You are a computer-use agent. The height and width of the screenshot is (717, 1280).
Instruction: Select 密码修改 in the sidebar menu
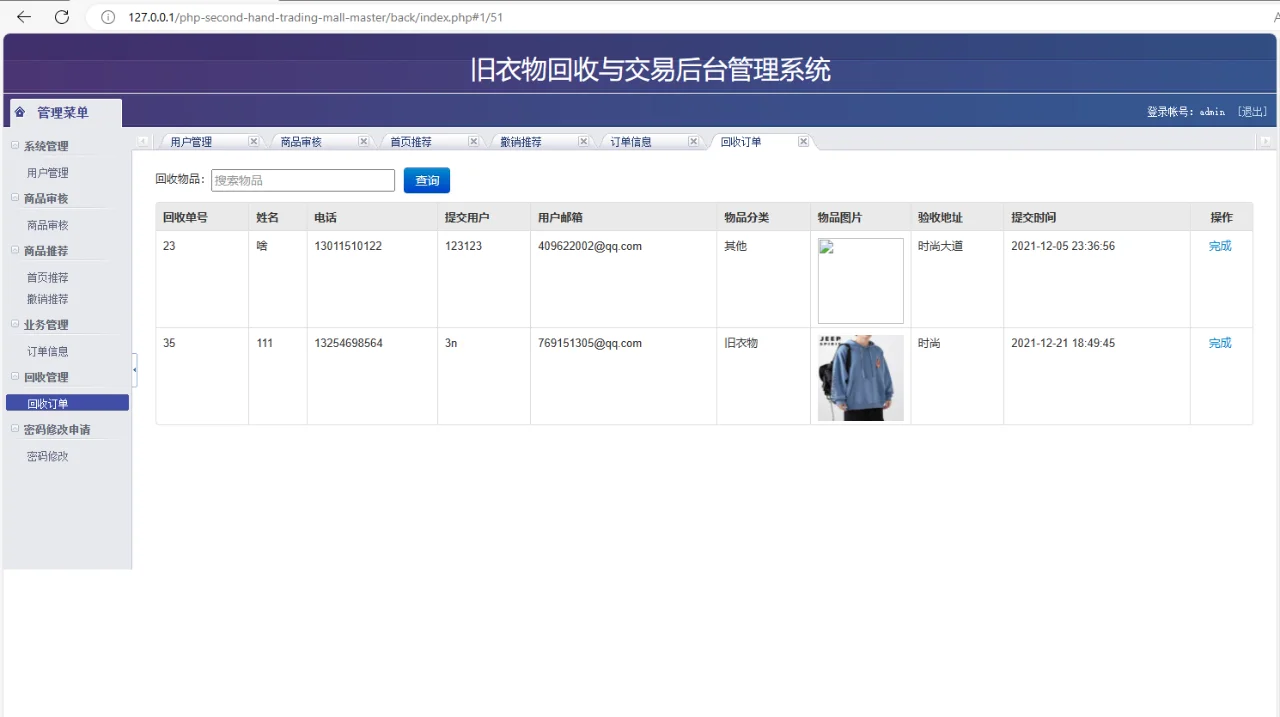point(47,456)
